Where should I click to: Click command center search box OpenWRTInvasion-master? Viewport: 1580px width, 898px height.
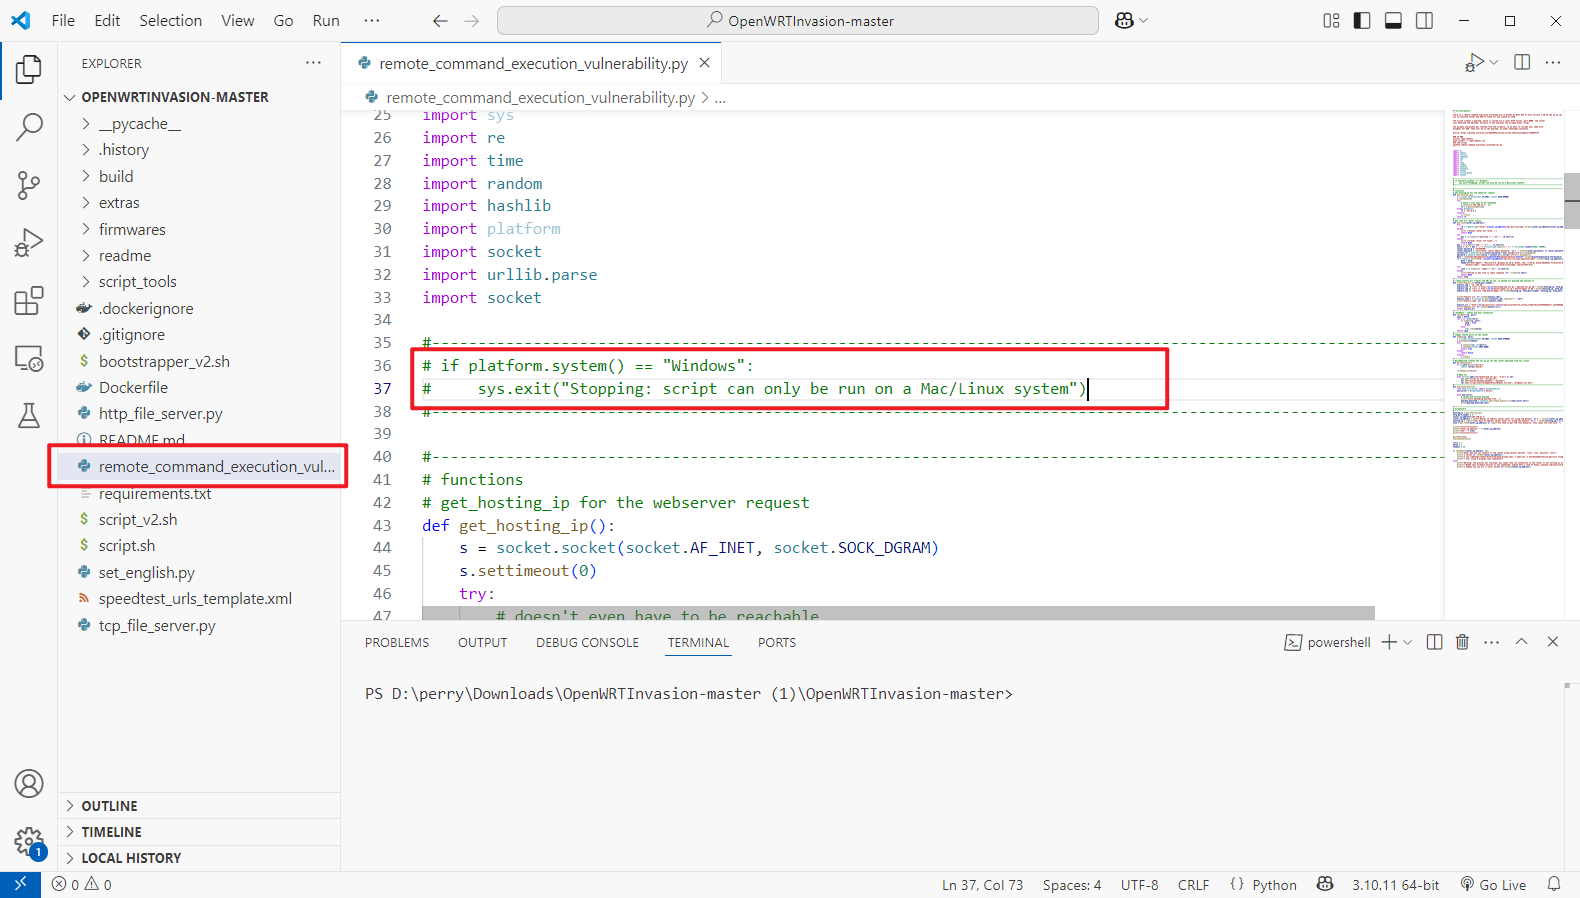(x=797, y=20)
